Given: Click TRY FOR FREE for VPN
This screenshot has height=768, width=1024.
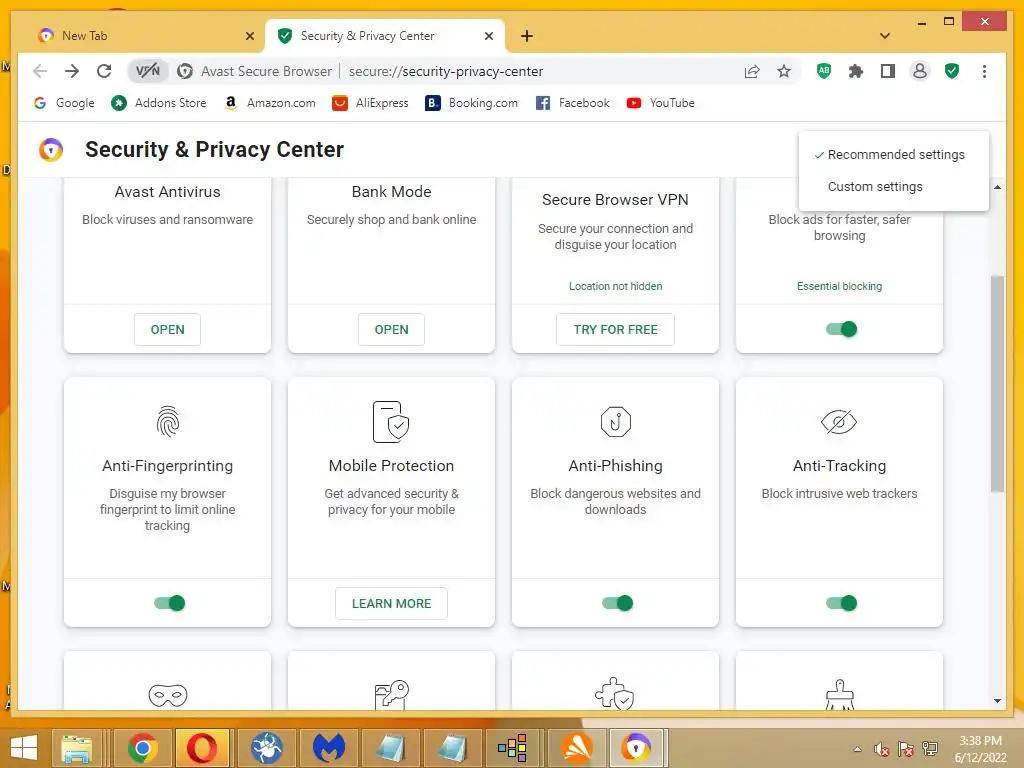Looking at the screenshot, I should tap(615, 330).
